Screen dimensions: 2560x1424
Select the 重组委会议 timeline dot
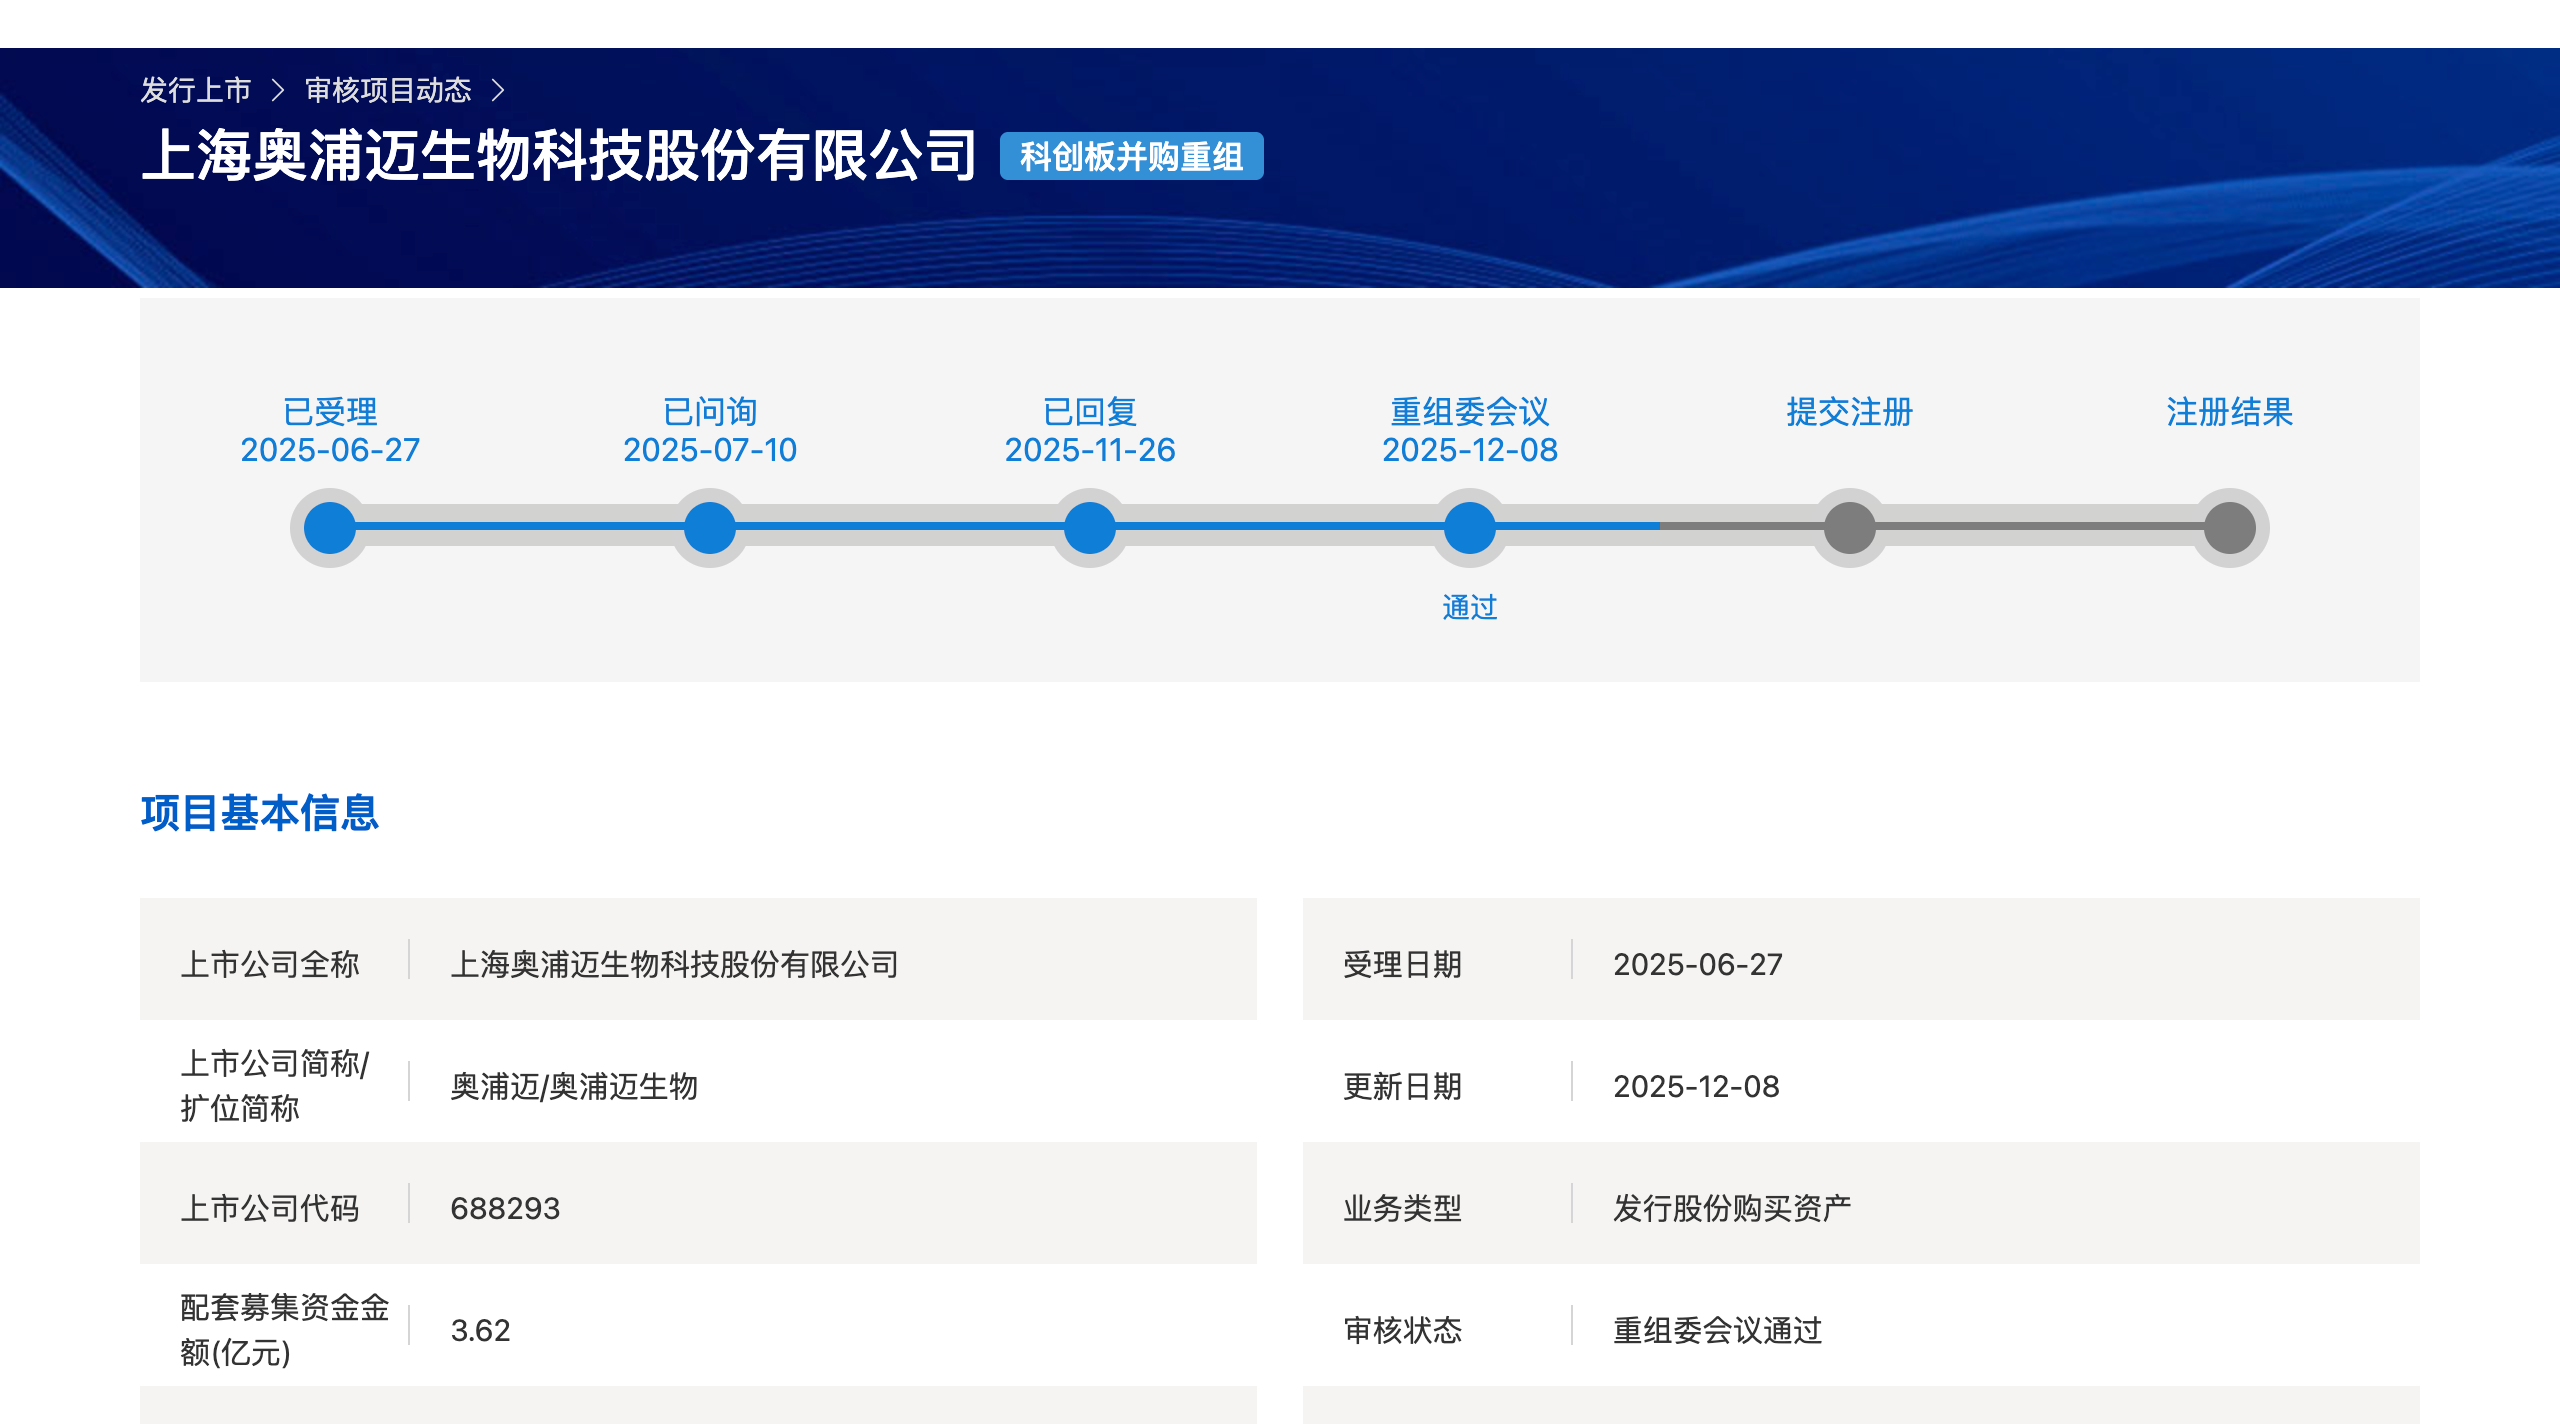[1469, 527]
